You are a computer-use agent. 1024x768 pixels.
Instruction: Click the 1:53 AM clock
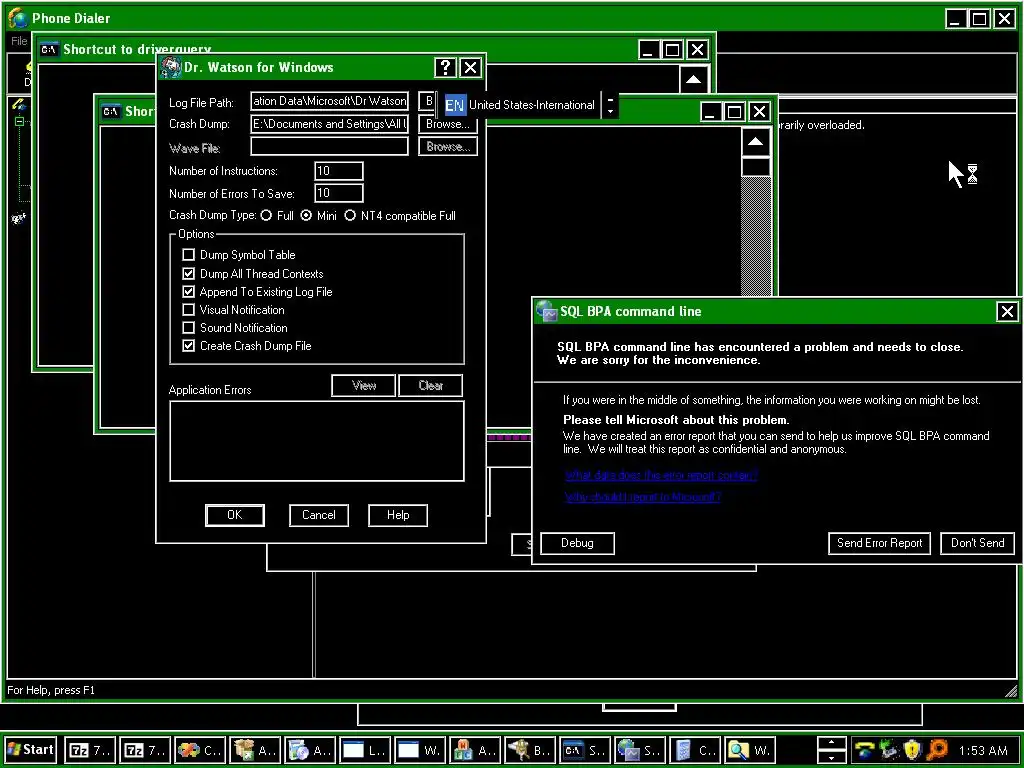click(983, 750)
